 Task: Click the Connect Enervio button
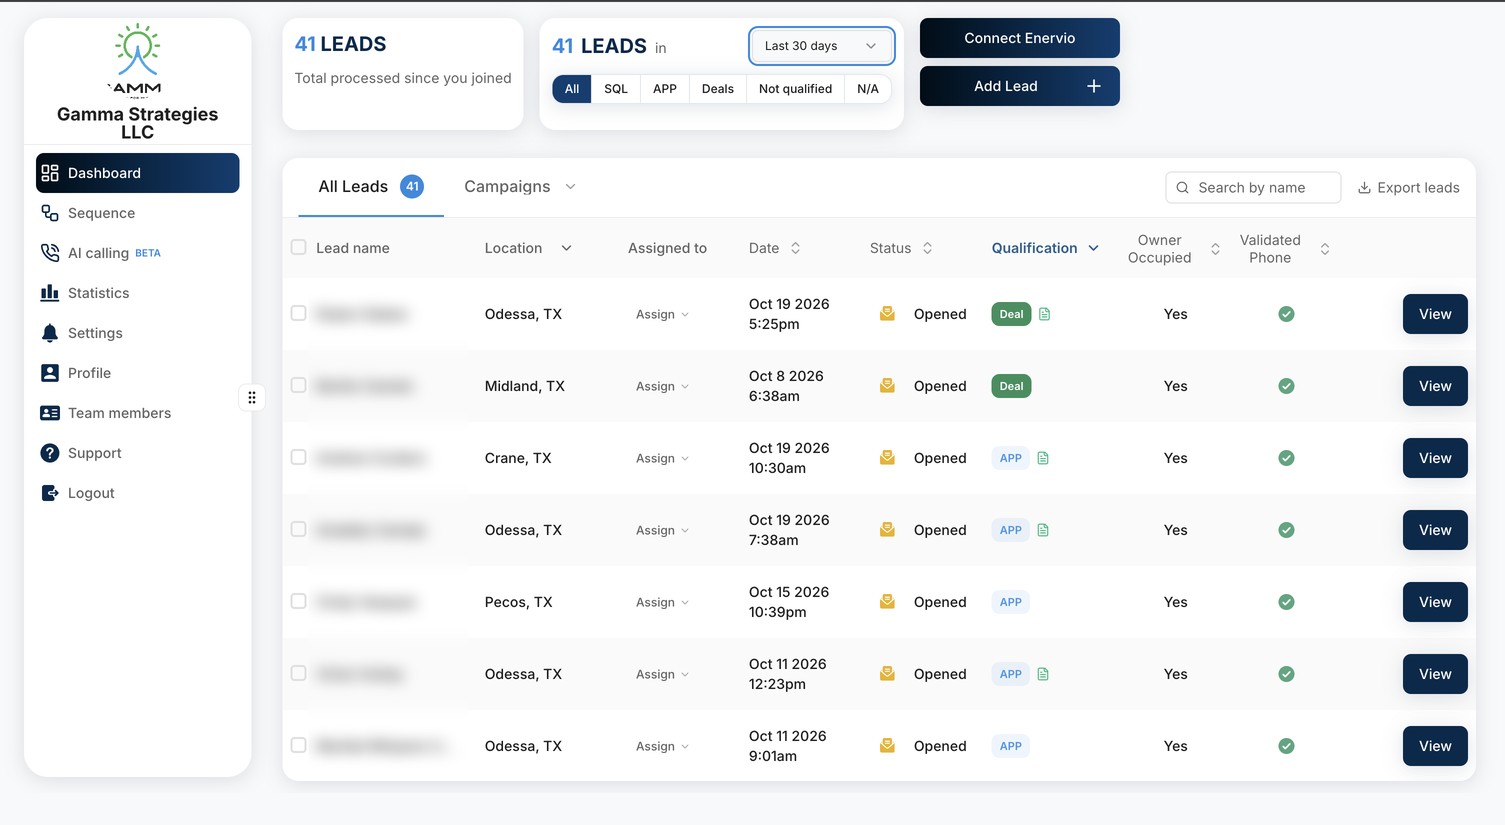[x=1019, y=38]
